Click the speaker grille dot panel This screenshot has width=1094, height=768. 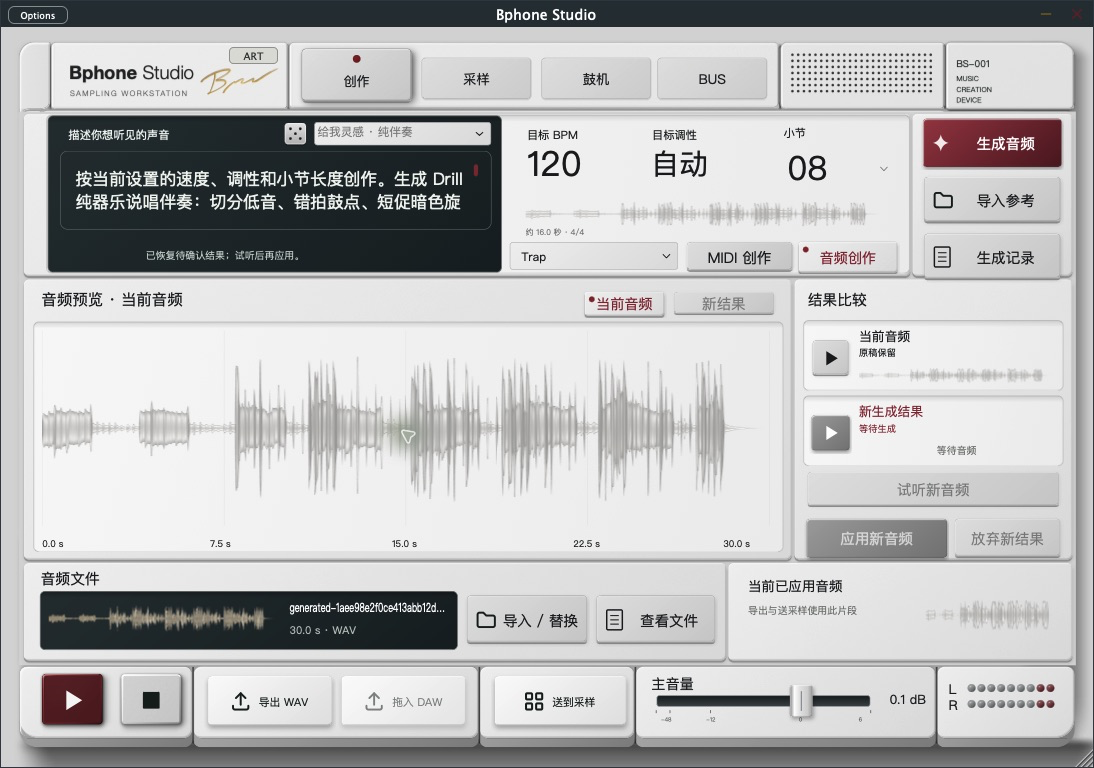pyautogui.click(x=861, y=73)
